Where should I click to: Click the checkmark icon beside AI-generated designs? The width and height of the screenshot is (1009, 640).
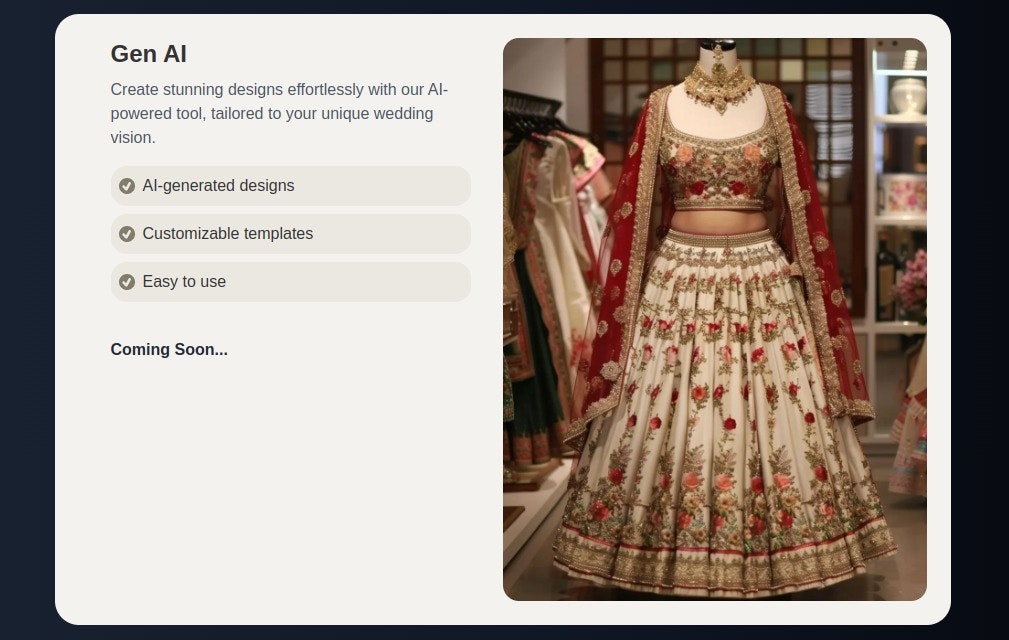(127, 186)
